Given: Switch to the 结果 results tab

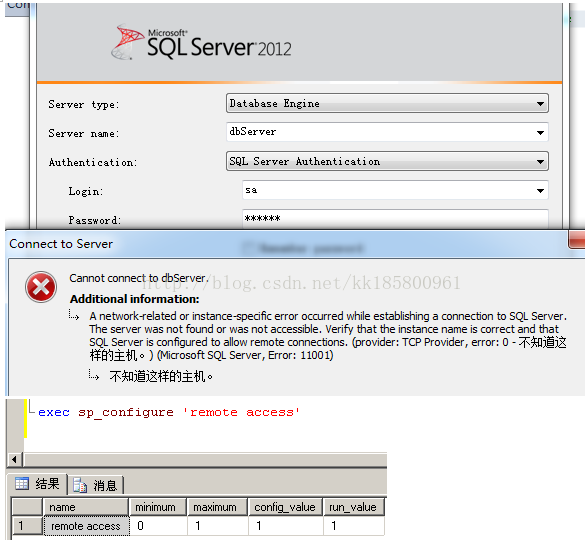Looking at the screenshot, I should (37, 484).
